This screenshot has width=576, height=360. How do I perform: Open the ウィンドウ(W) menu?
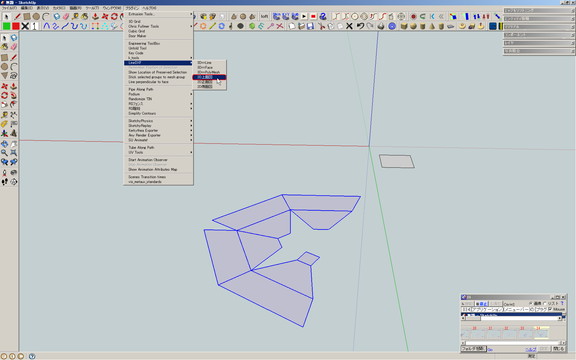112,8
